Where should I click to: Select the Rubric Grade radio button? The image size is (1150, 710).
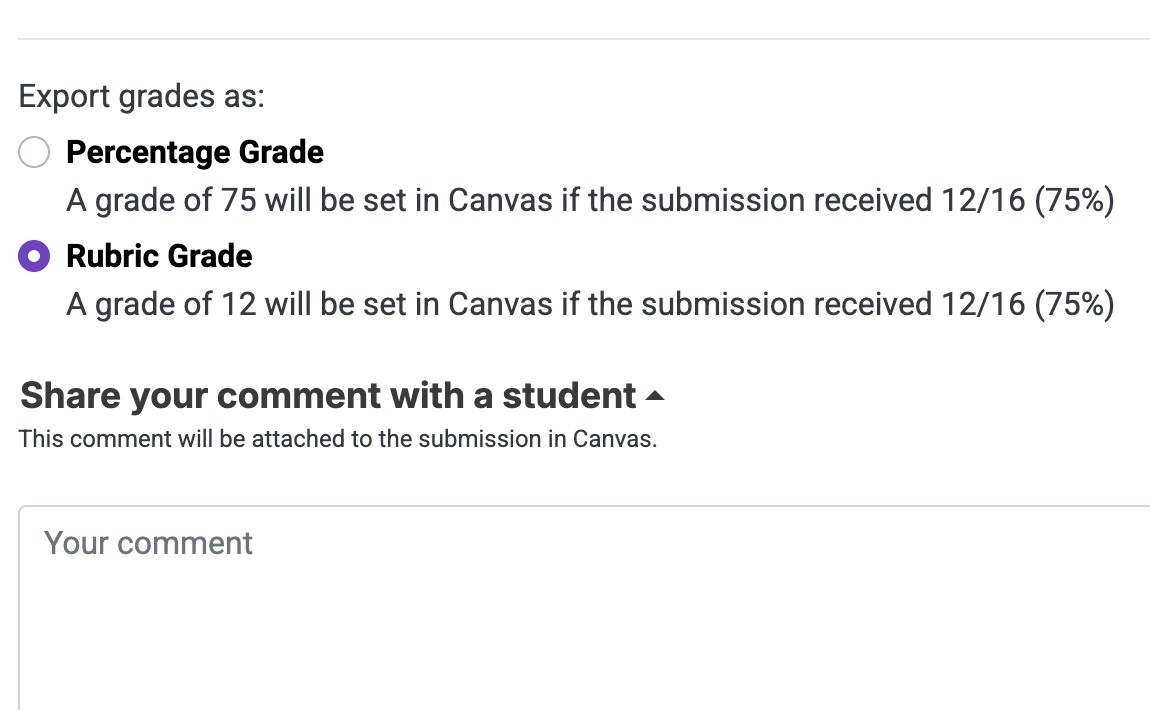pyautogui.click(x=34, y=257)
